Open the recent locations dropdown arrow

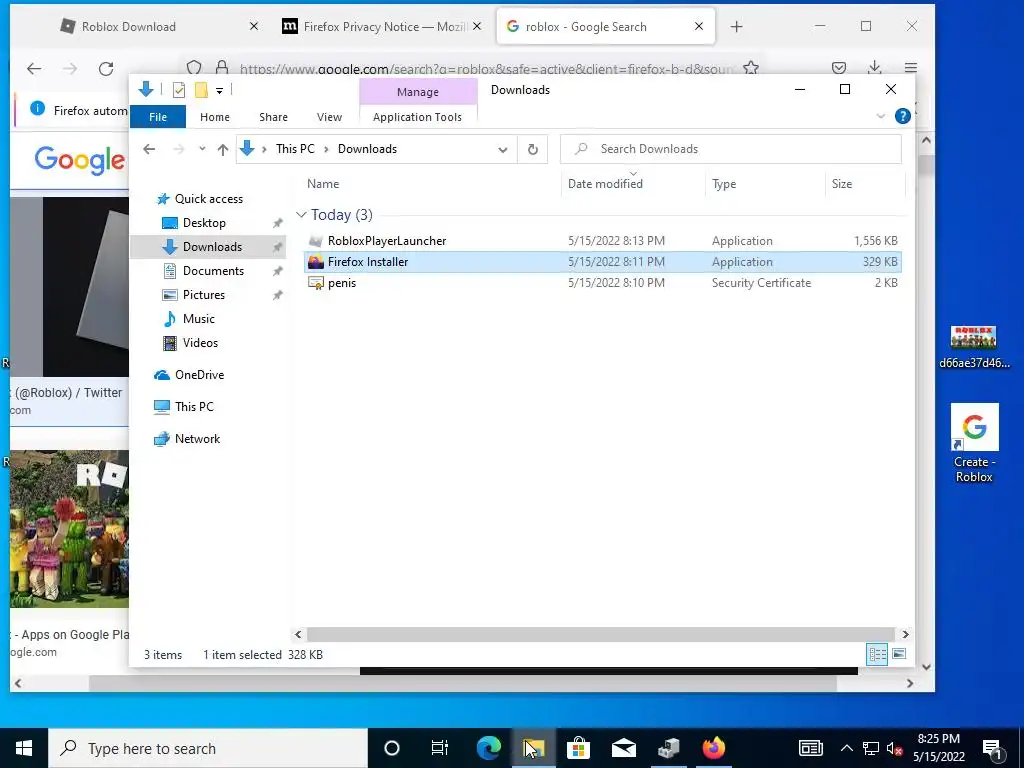point(202,149)
